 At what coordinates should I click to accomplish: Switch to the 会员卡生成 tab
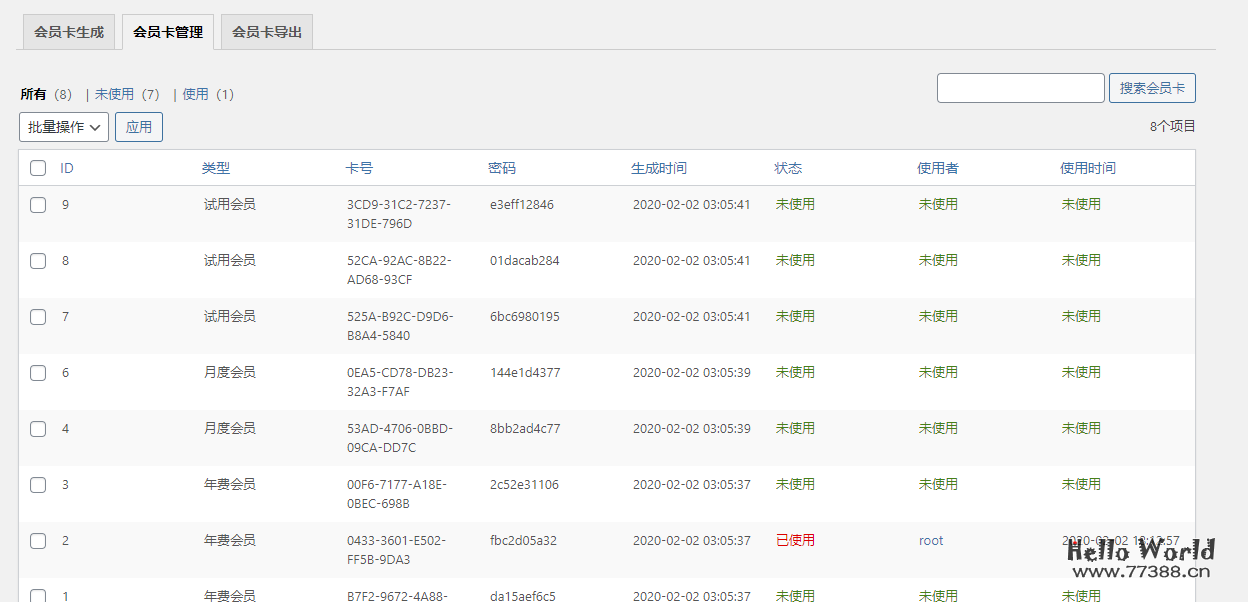[x=68, y=31]
